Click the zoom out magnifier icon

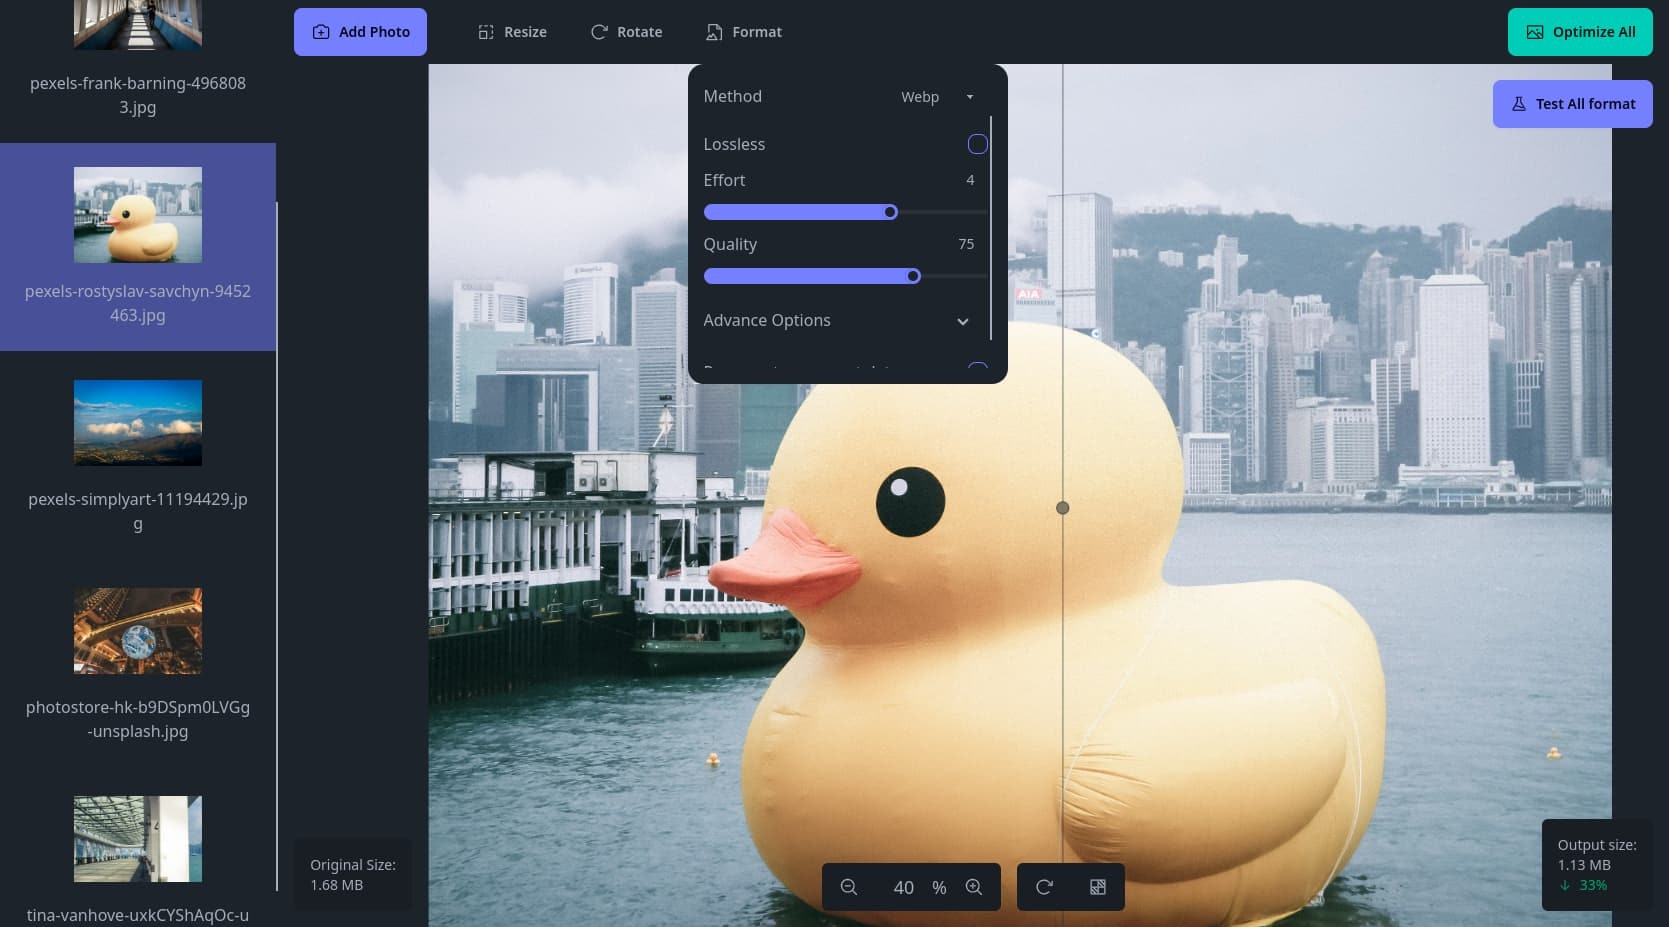[x=849, y=887]
